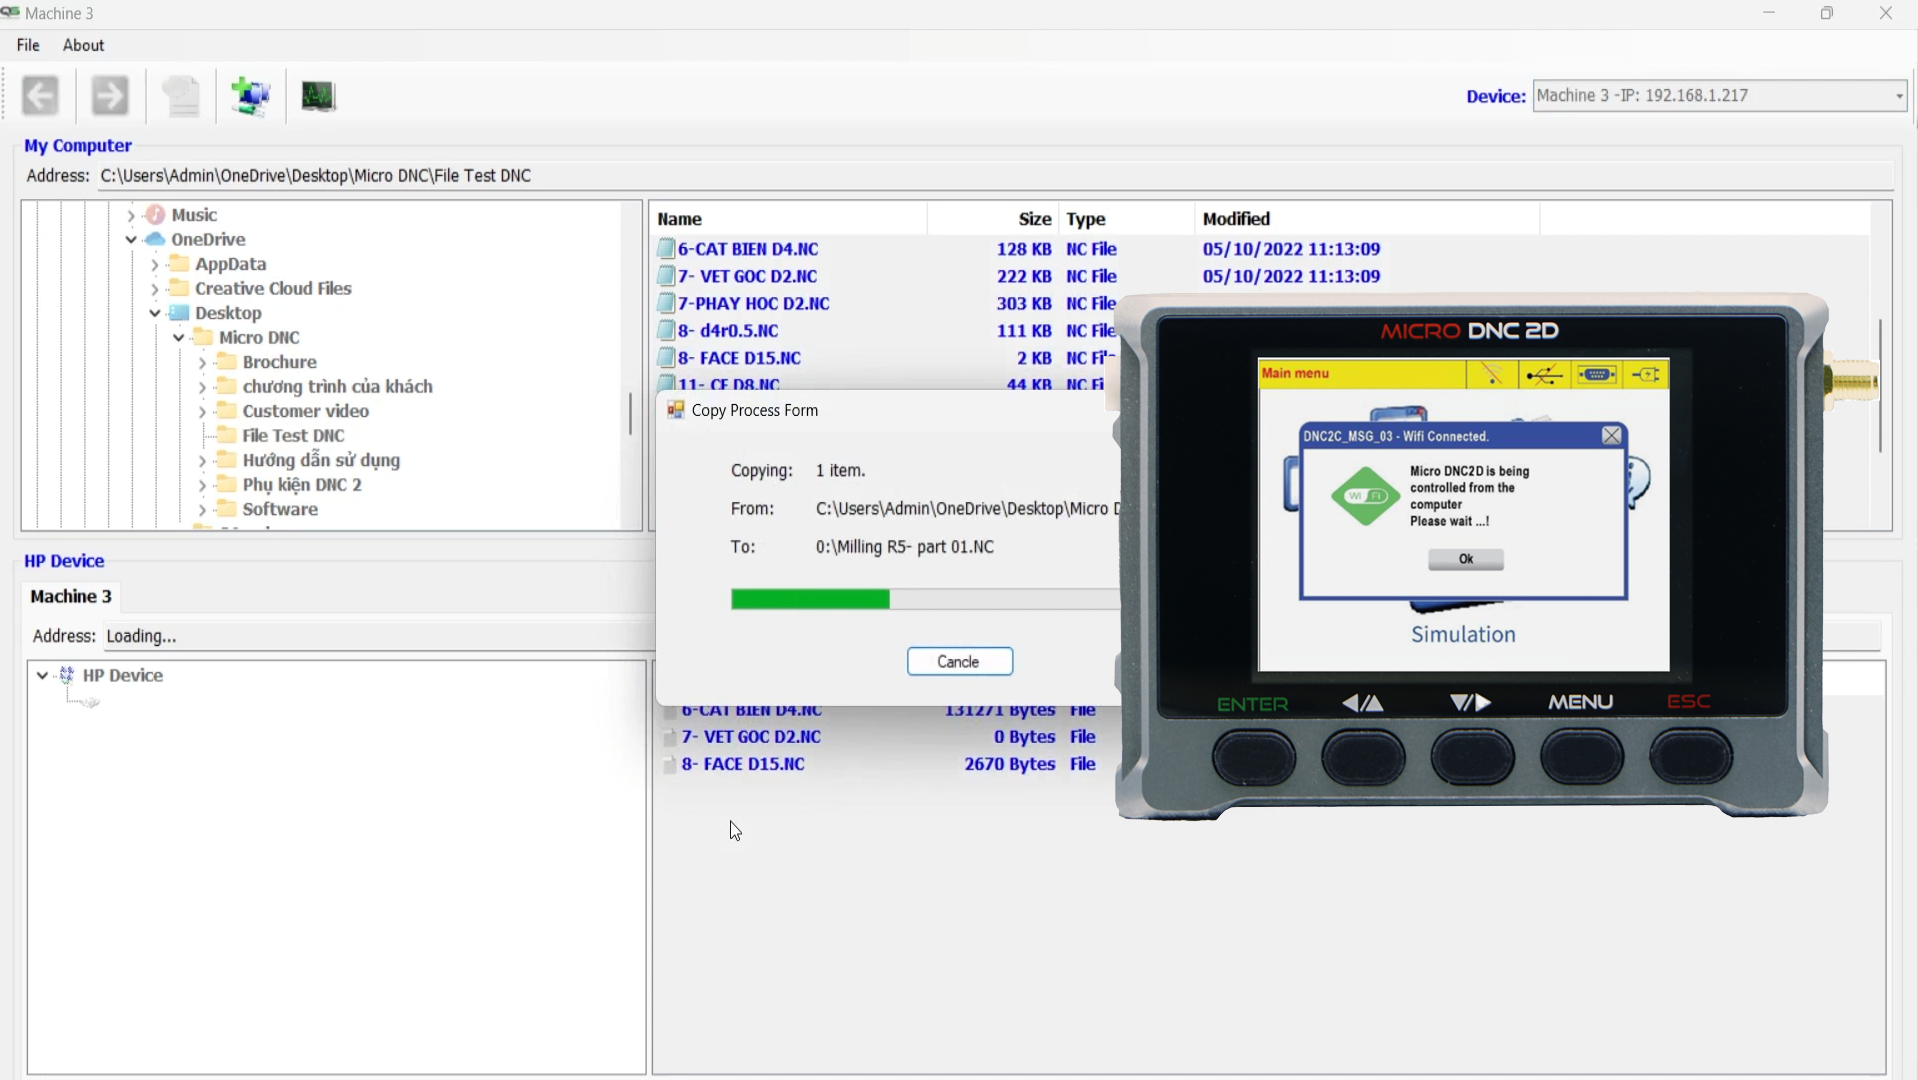Collapse the OneDrive tree node
Viewport: 1918px width, 1080px height.
[x=131, y=240]
